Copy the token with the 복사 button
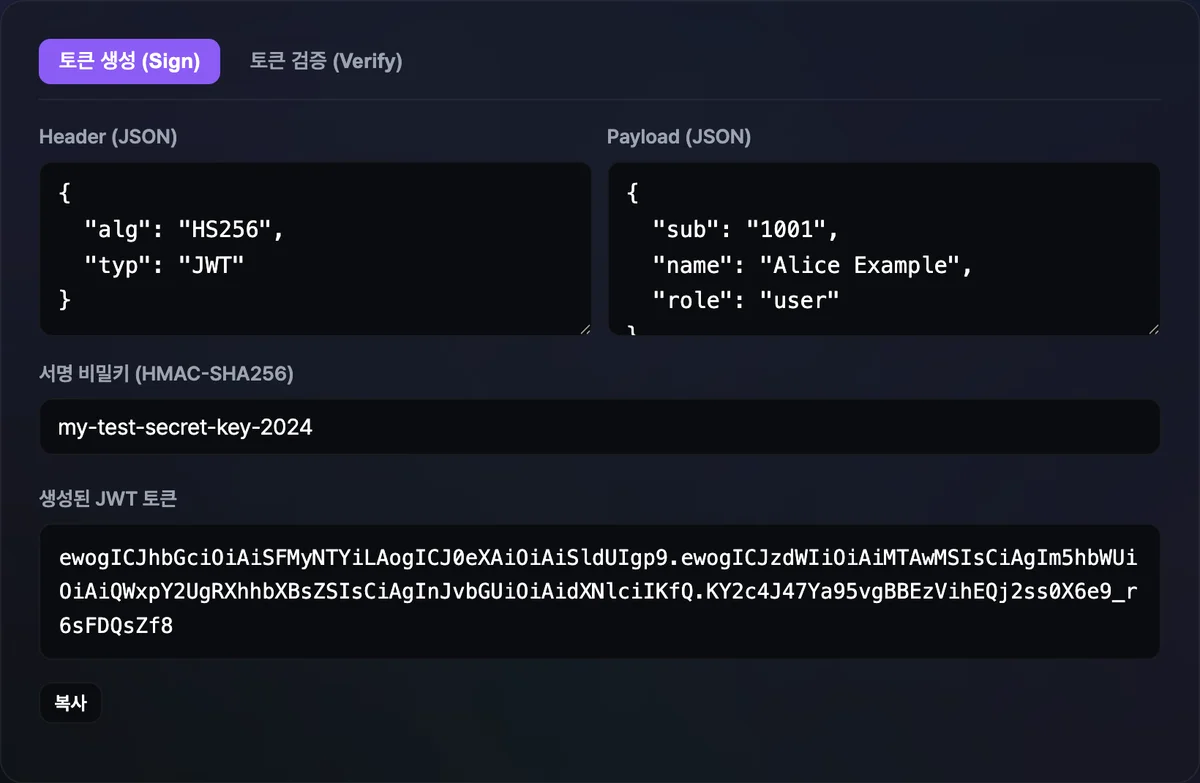Image resolution: width=1200 pixels, height=783 pixels. point(70,703)
